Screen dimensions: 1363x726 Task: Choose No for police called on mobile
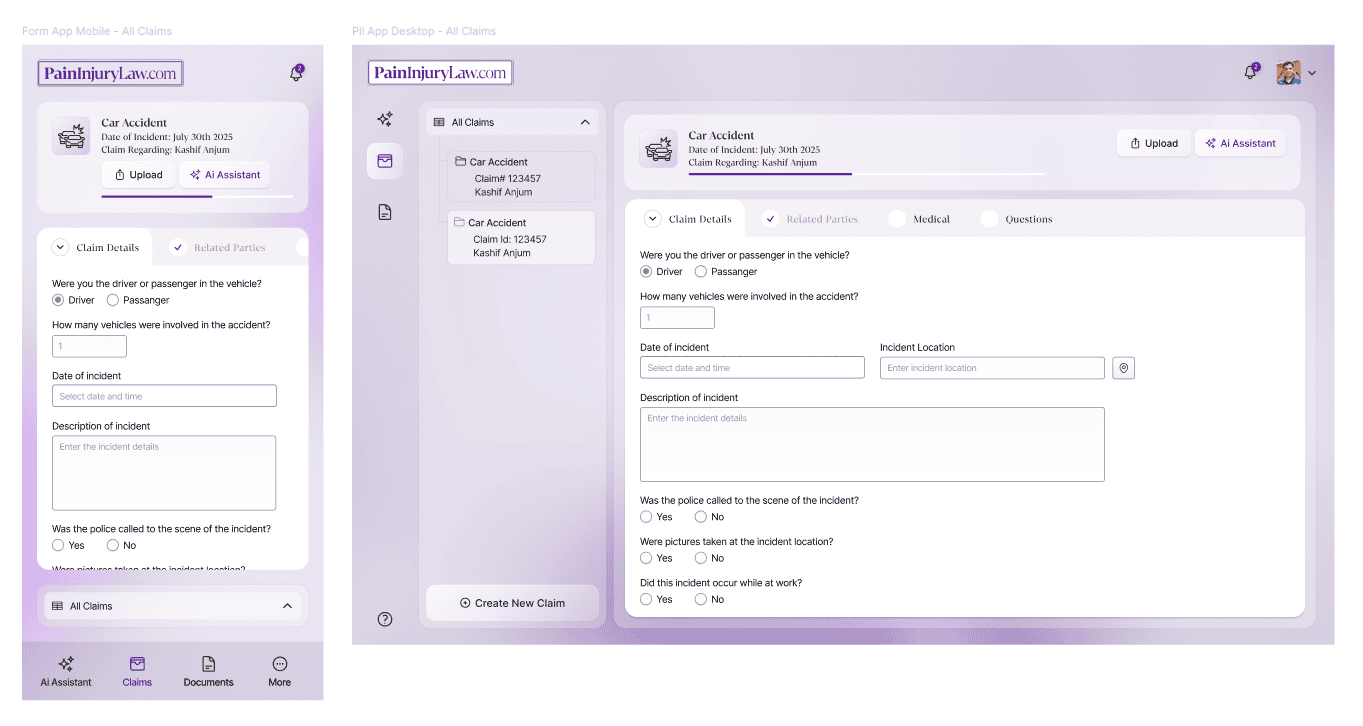coord(113,545)
